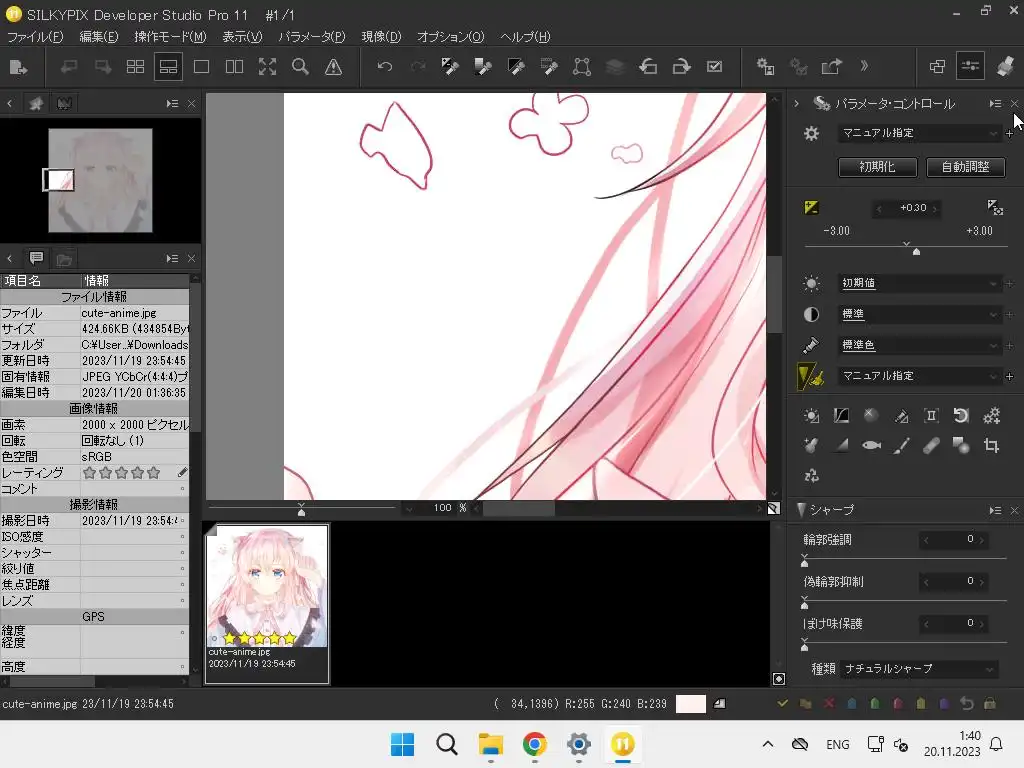Collapse the パラメータ・コントロール panel chevron

point(796,103)
